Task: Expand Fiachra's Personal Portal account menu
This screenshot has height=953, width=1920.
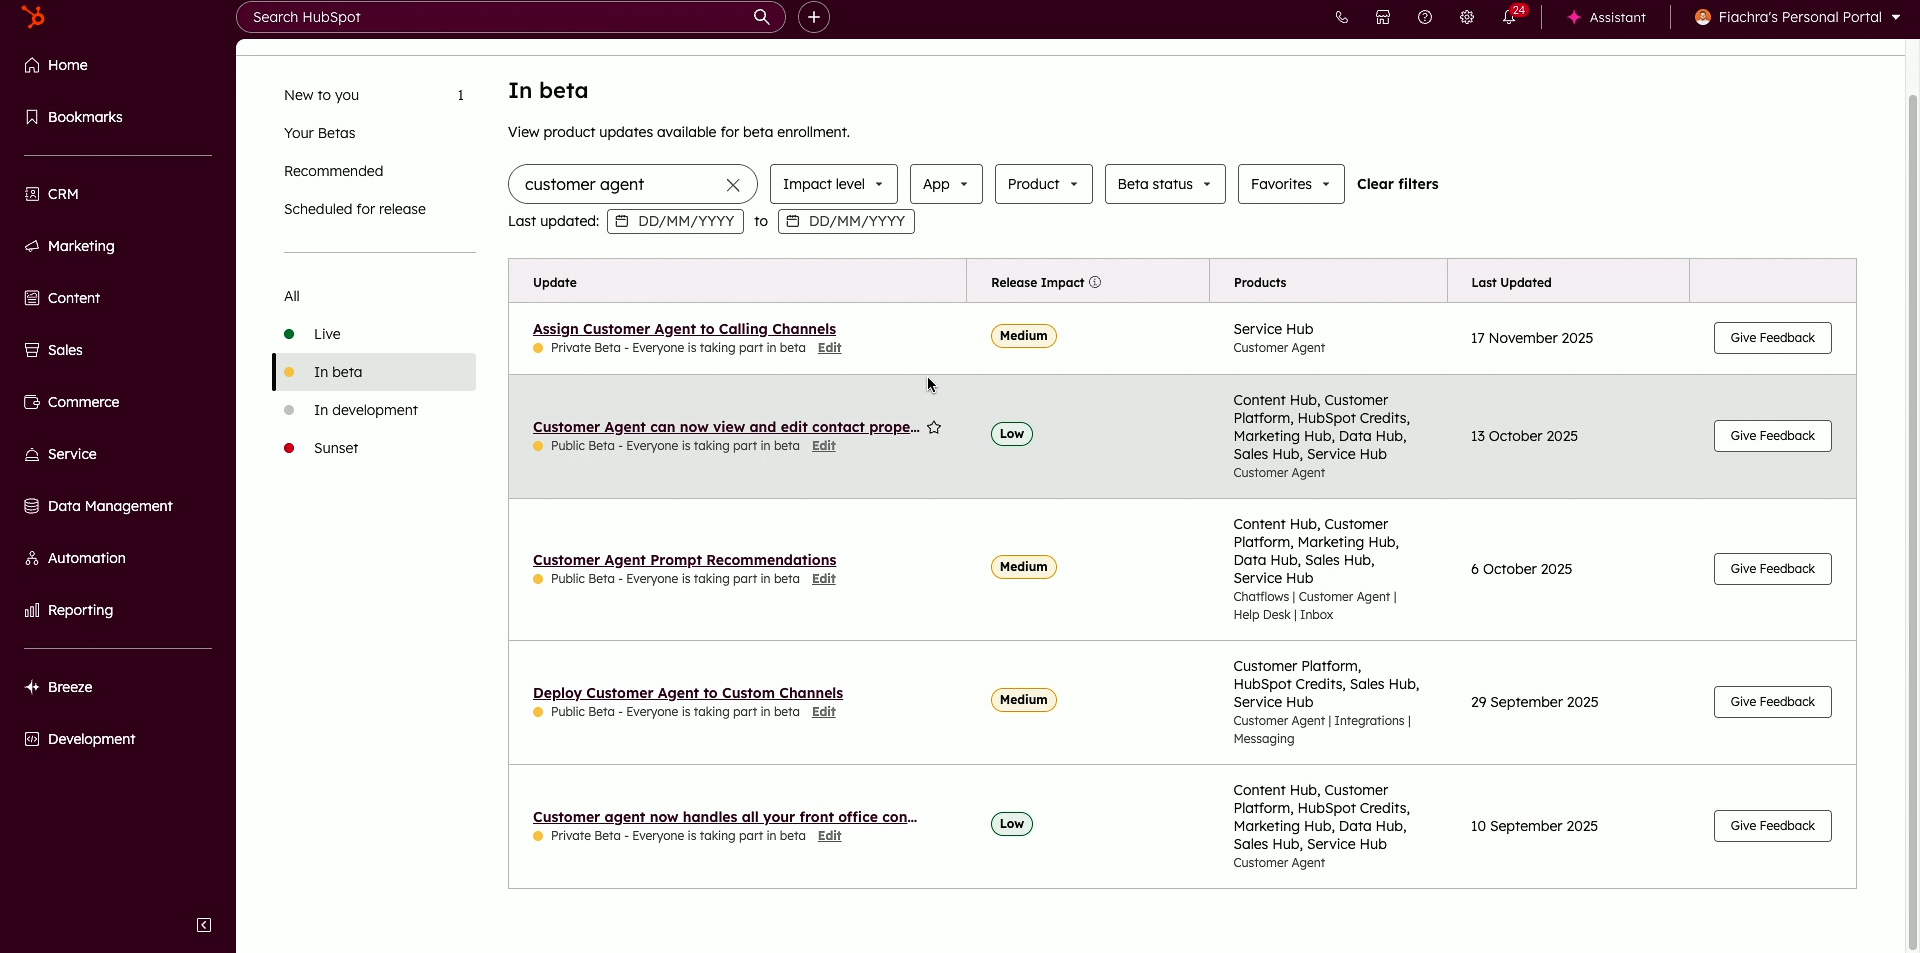Action: (x=1798, y=17)
